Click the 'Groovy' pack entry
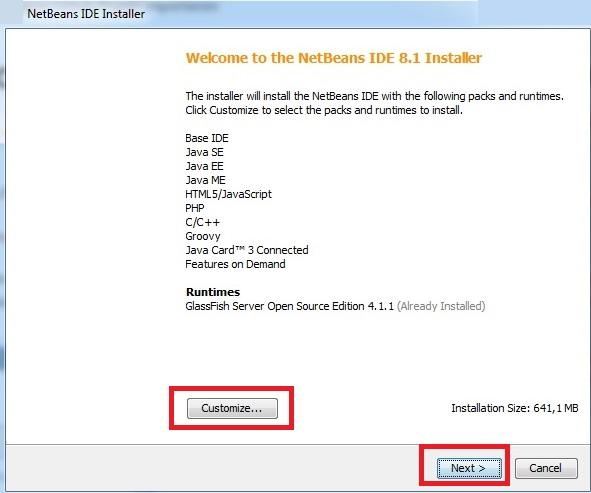The image size is (591, 493). click(x=203, y=237)
